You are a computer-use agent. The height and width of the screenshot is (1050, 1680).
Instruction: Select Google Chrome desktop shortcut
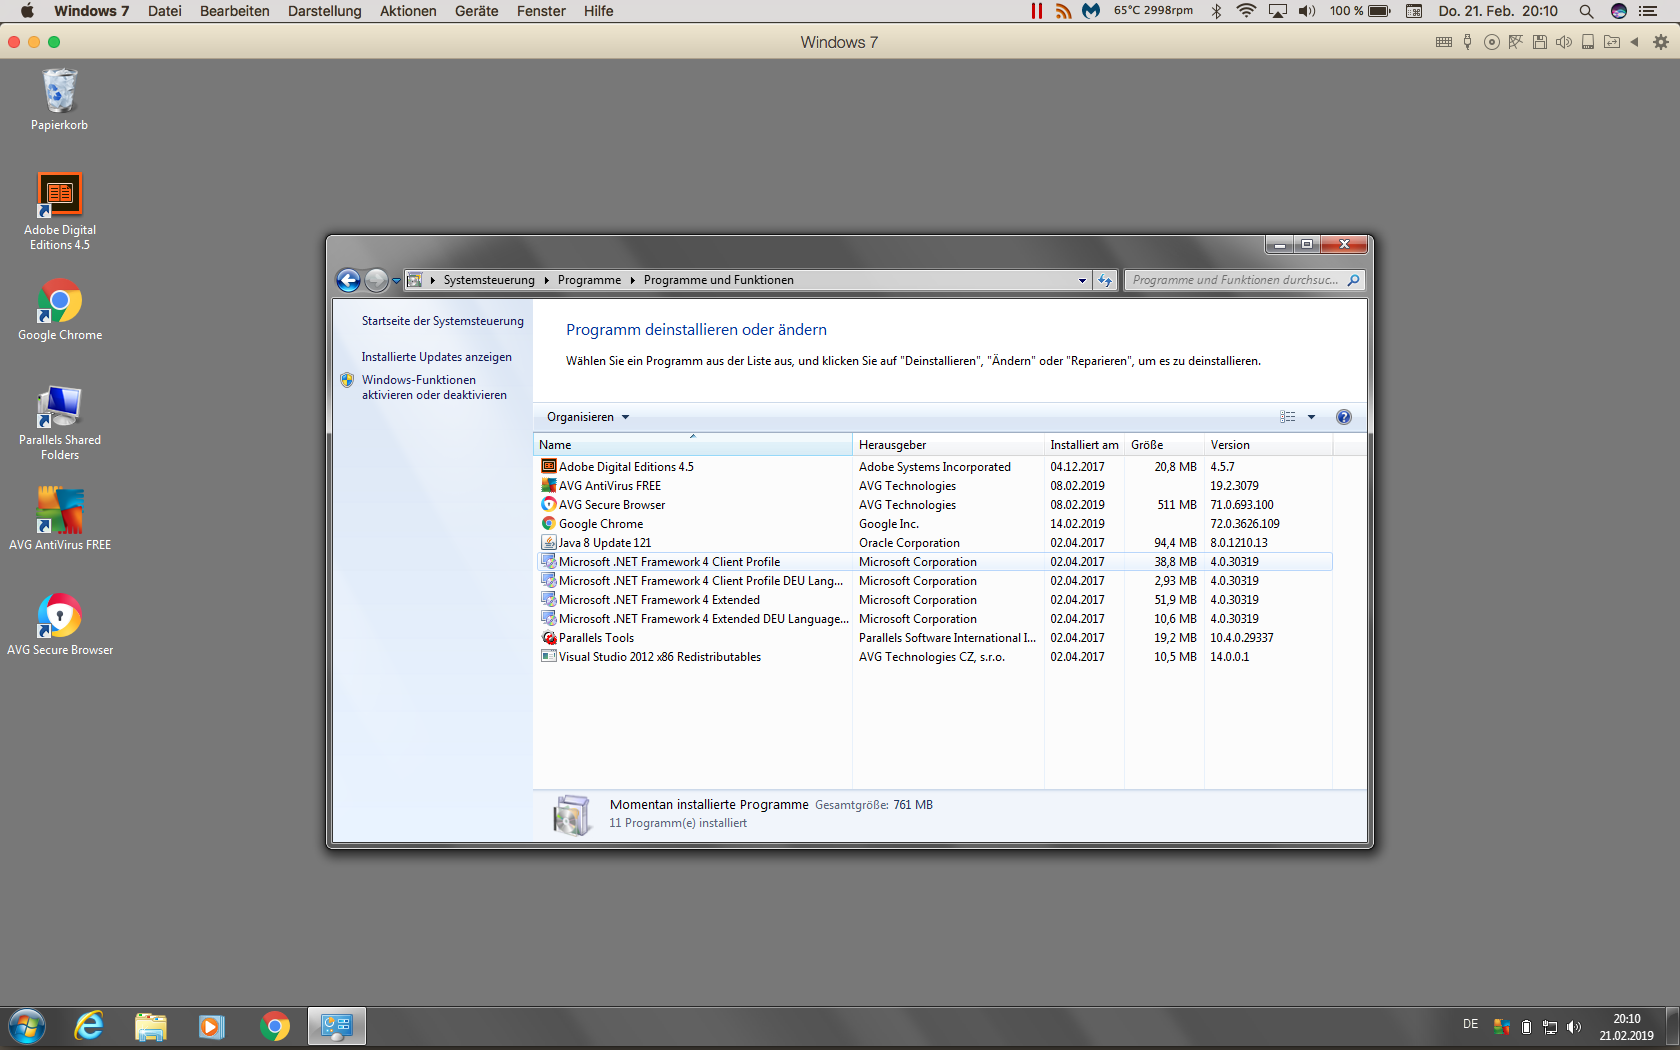(59, 310)
